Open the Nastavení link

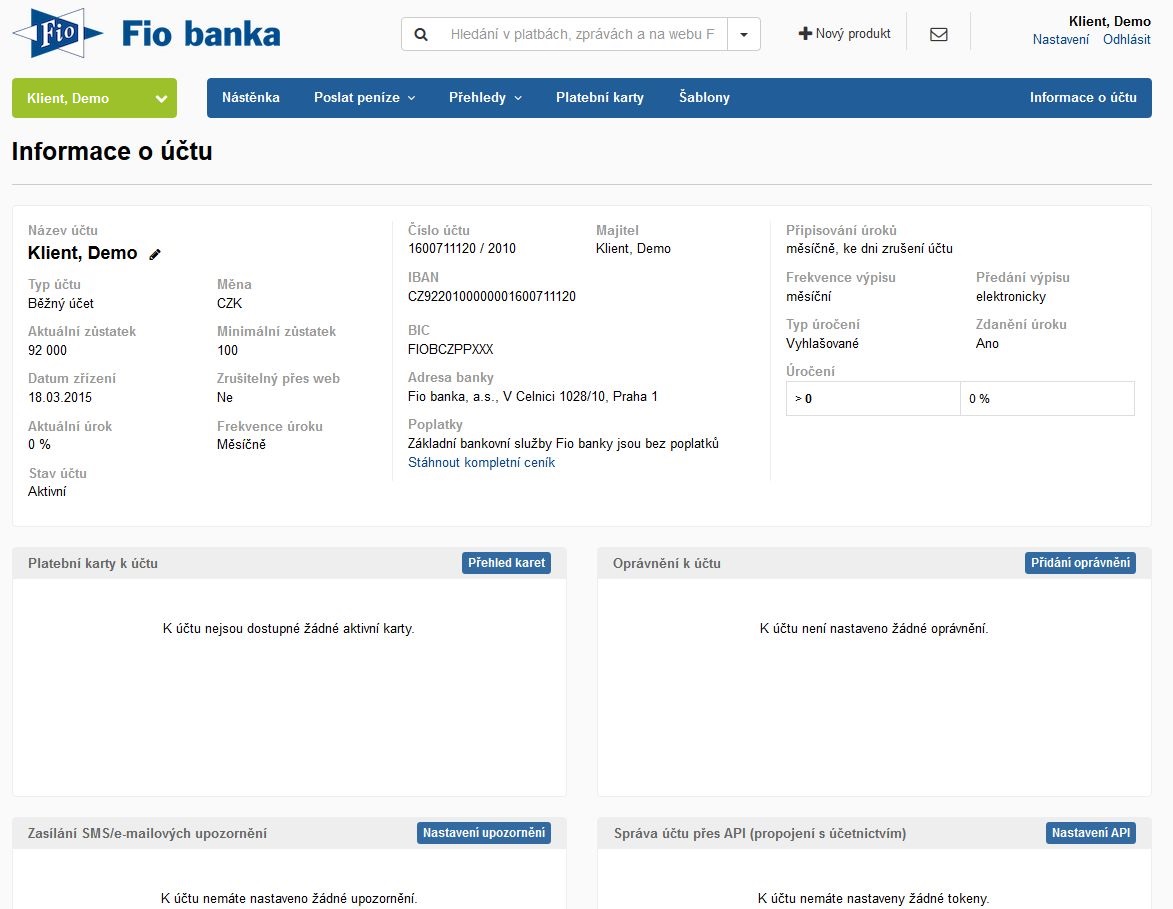click(1060, 40)
